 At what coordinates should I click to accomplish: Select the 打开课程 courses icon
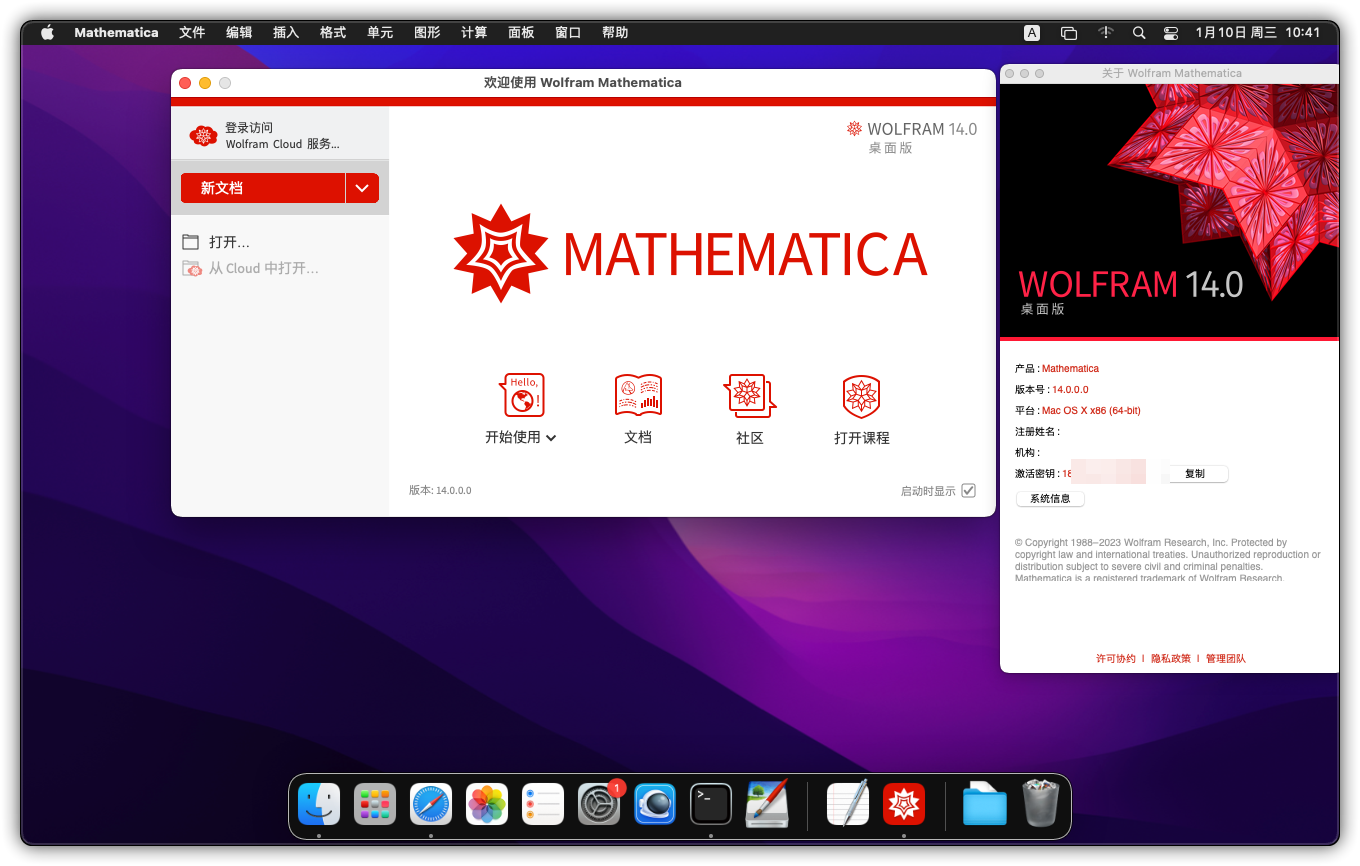(x=861, y=395)
